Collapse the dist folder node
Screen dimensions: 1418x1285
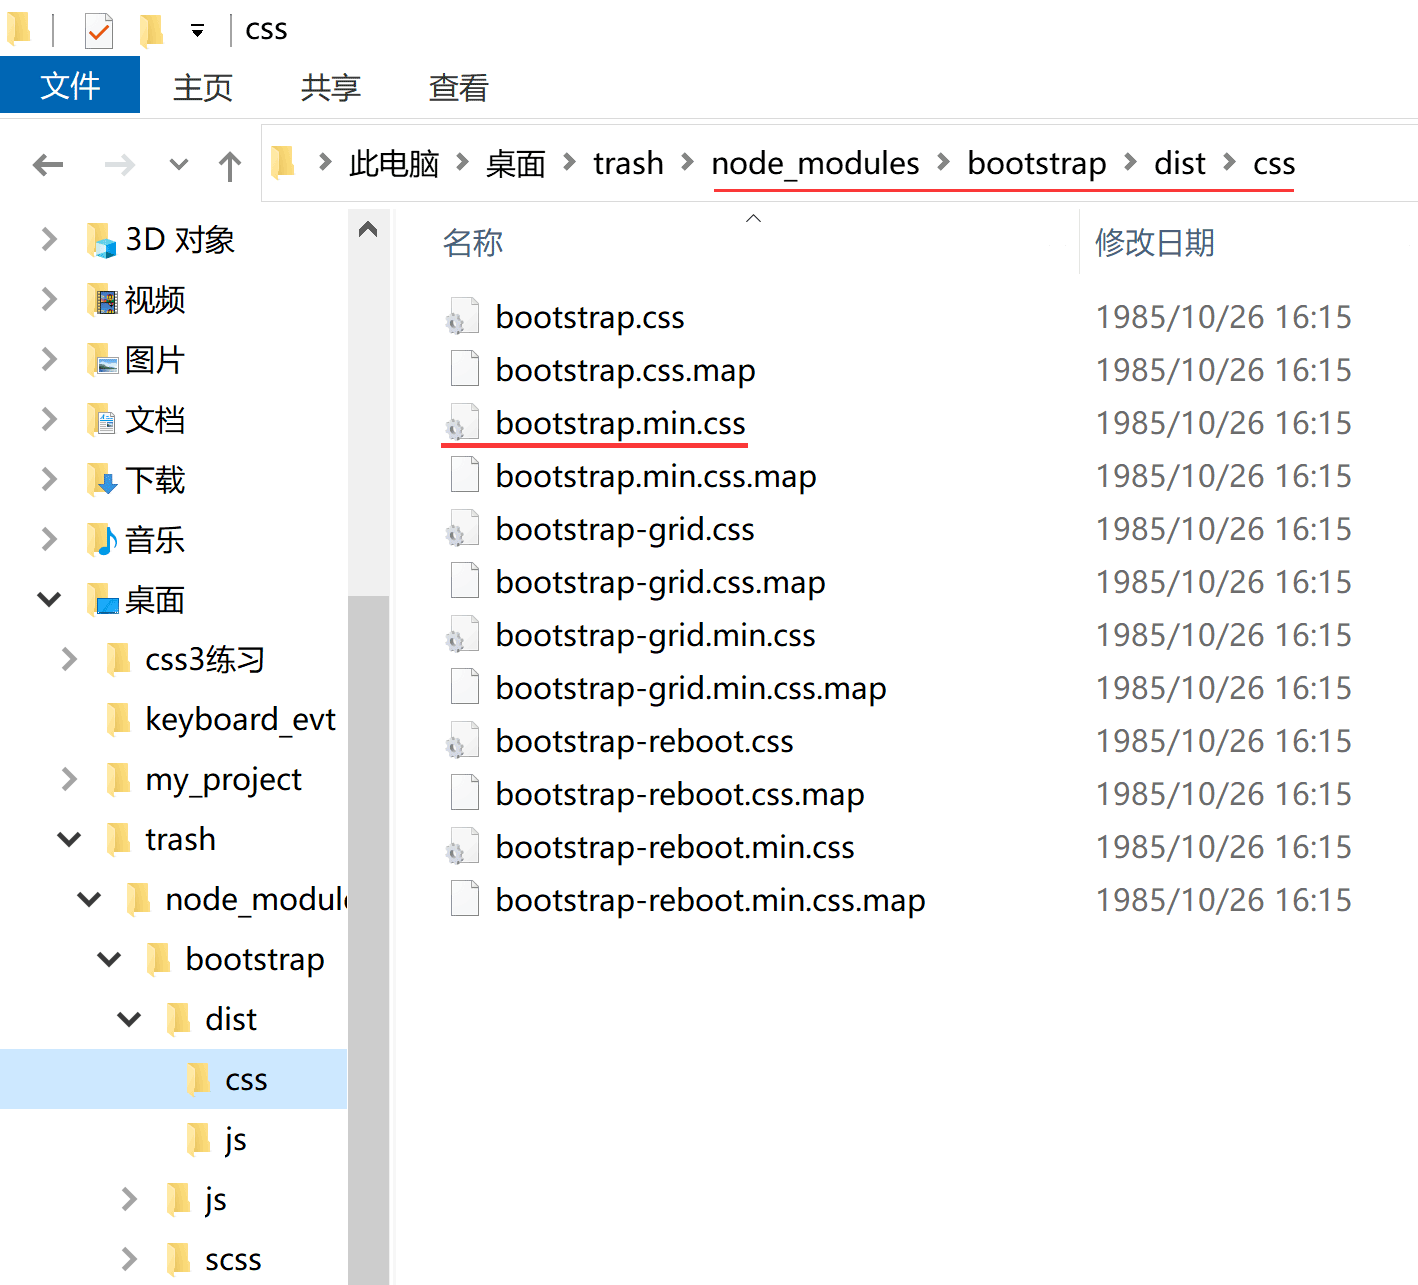click(x=129, y=1020)
